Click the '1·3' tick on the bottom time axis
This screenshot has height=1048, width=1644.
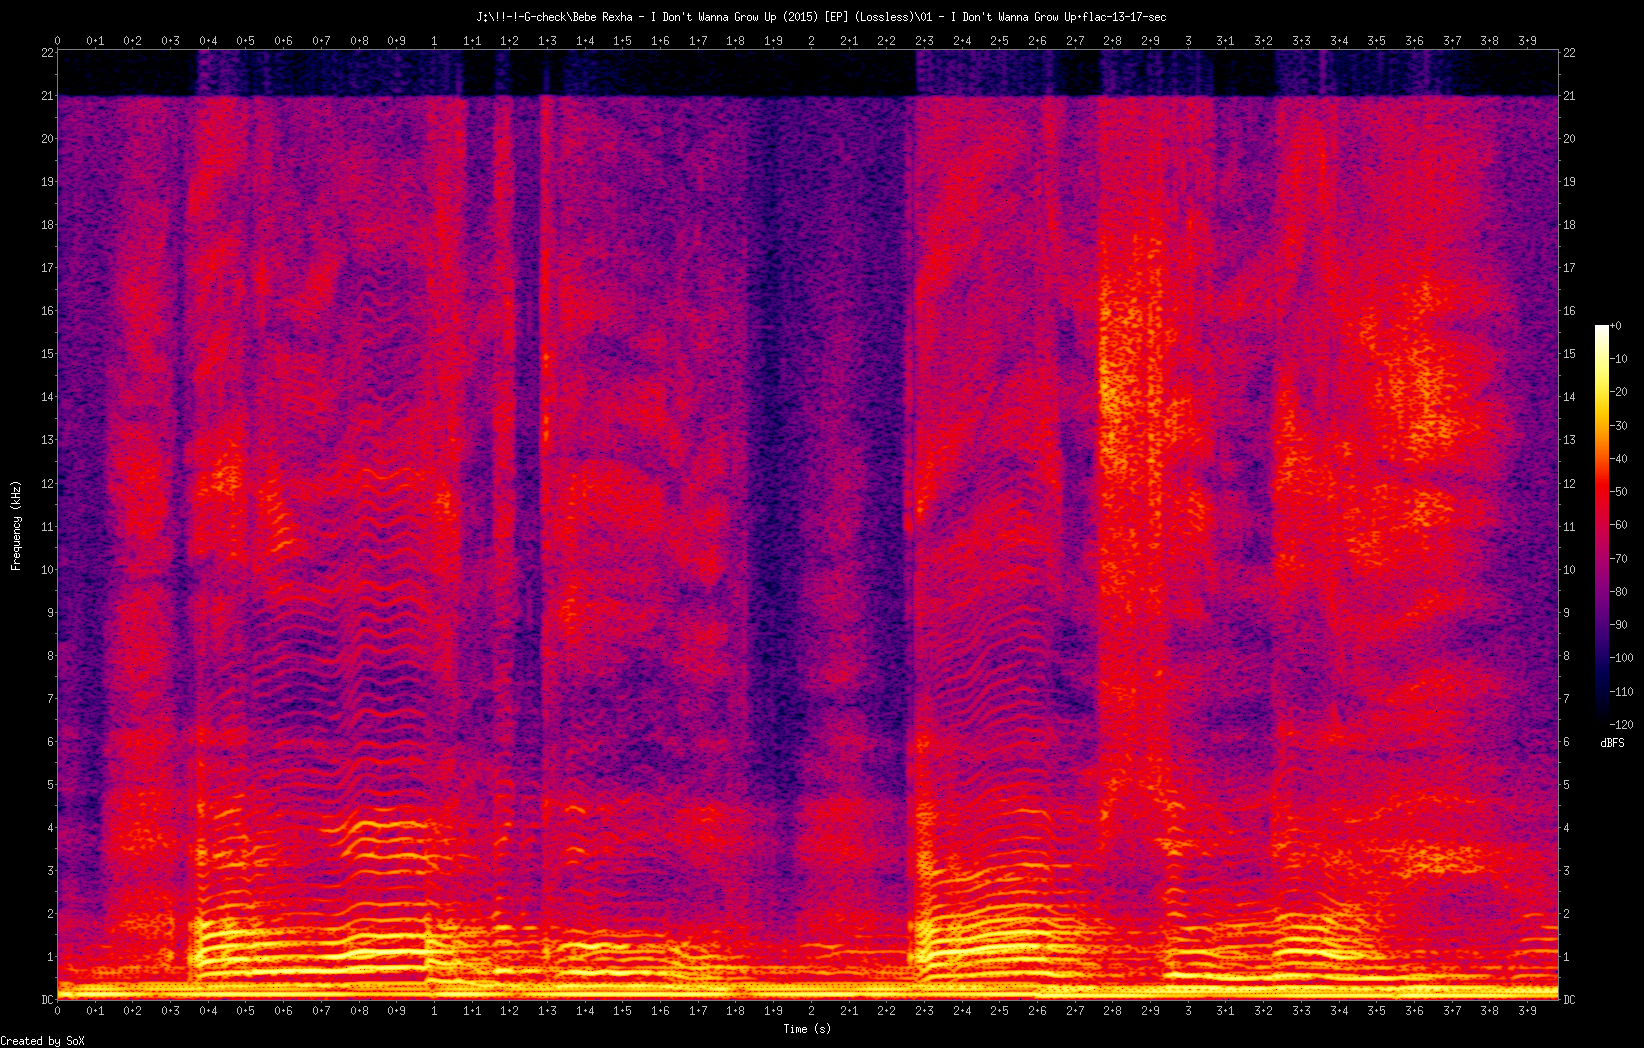click(547, 1011)
